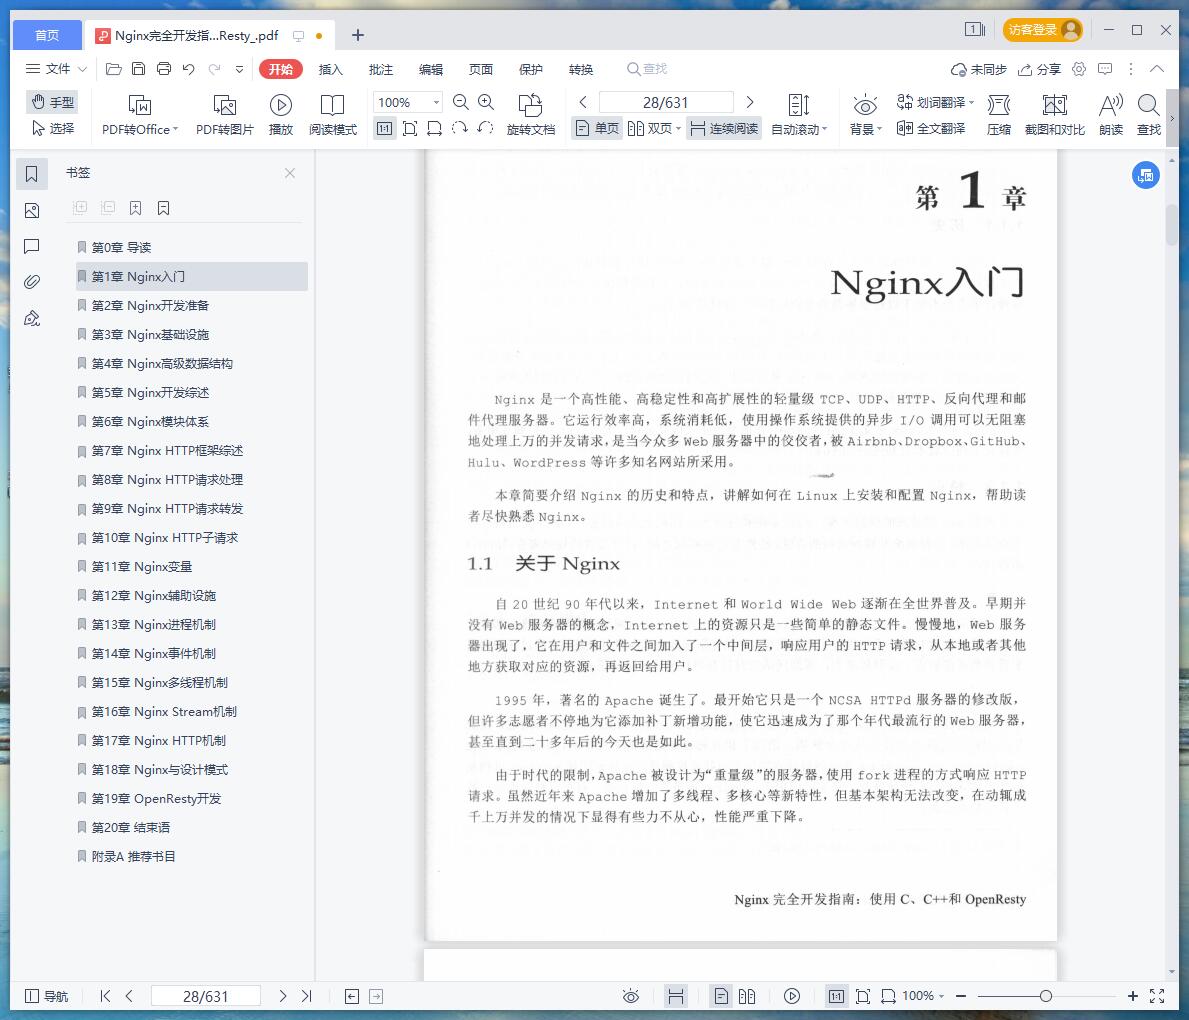
Task: Open a new tab with plus button
Action: point(358,35)
